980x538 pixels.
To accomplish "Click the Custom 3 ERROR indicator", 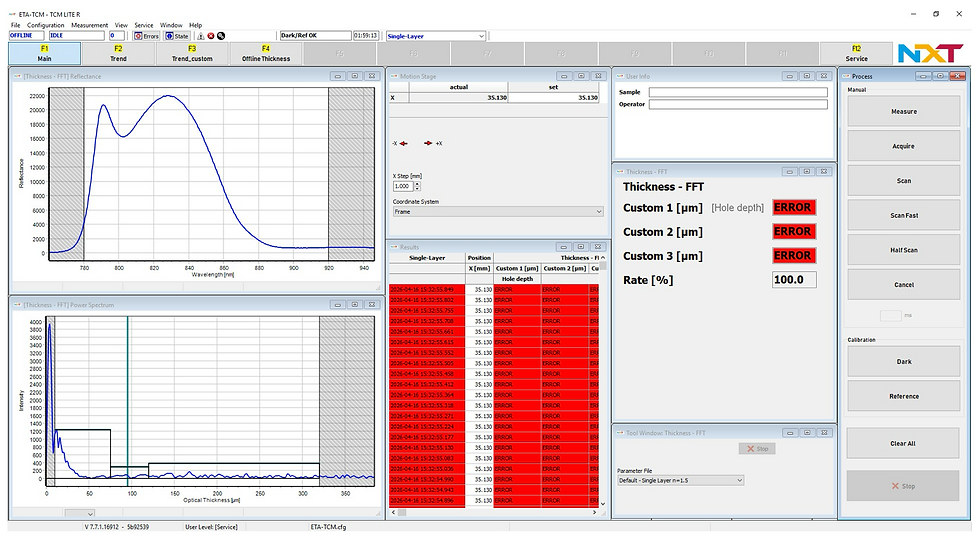I will tap(794, 256).
